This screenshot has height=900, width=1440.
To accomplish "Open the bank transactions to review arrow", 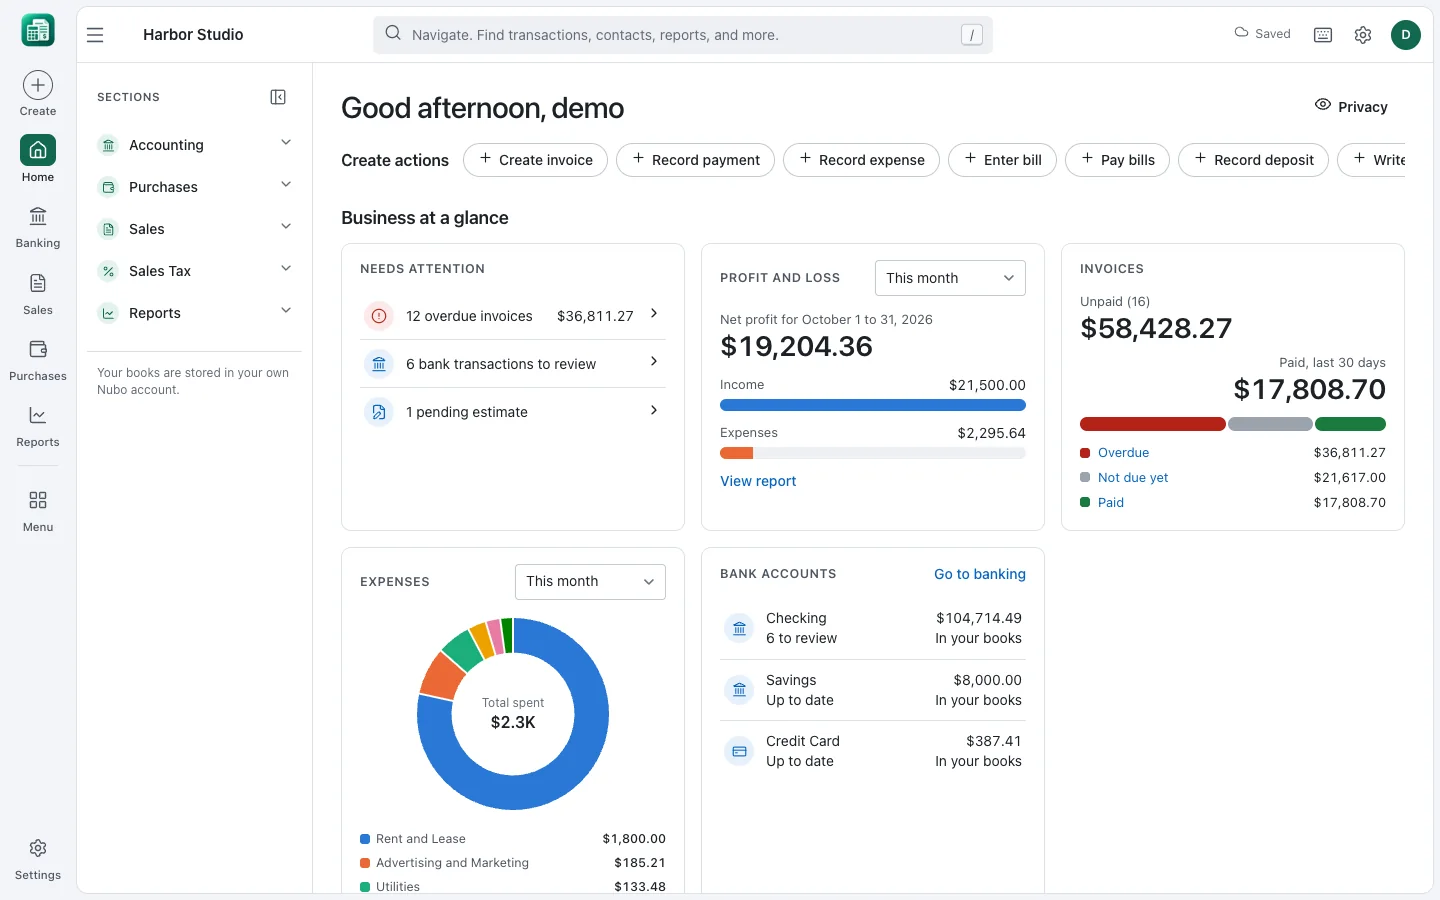I will click(x=654, y=362).
